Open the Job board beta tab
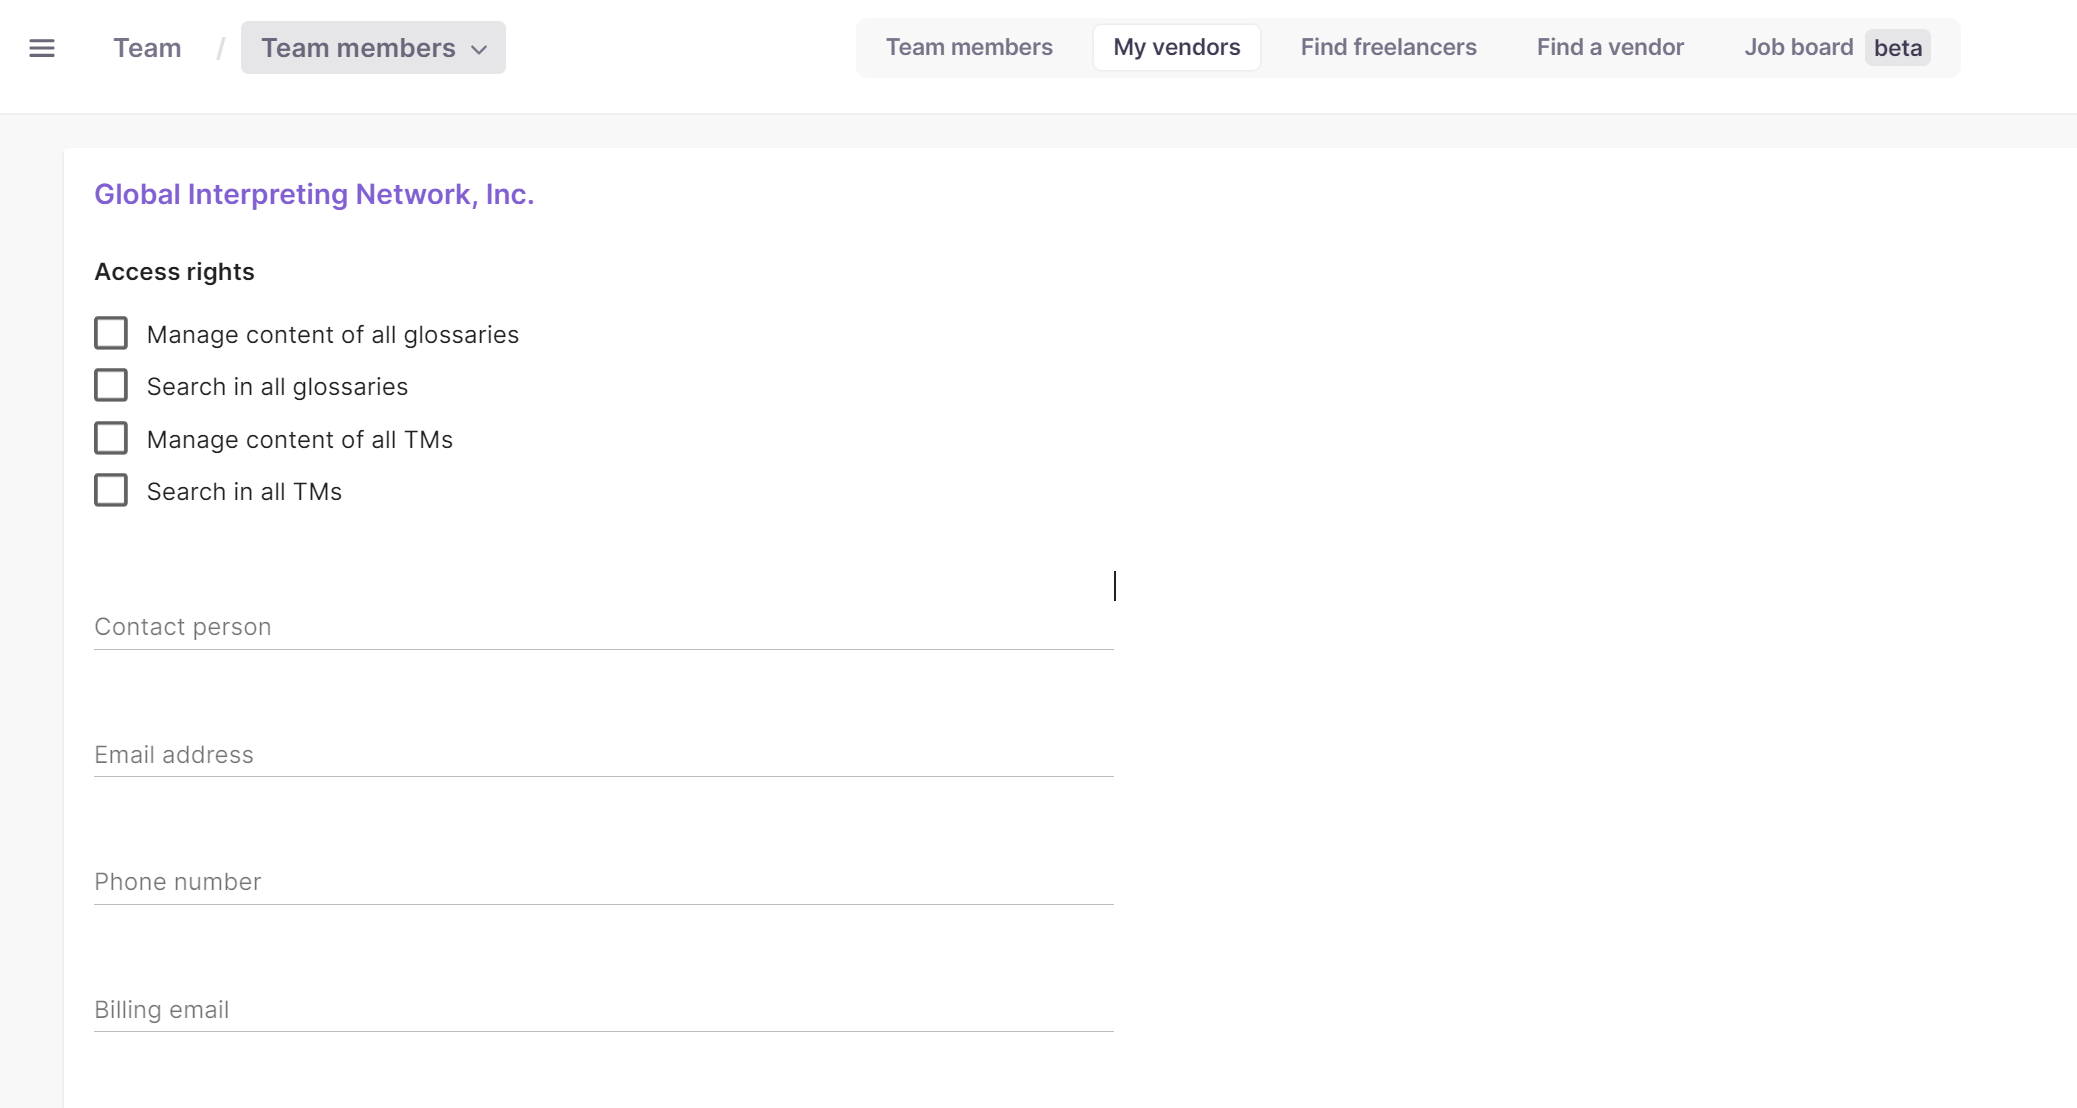 (1837, 47)
